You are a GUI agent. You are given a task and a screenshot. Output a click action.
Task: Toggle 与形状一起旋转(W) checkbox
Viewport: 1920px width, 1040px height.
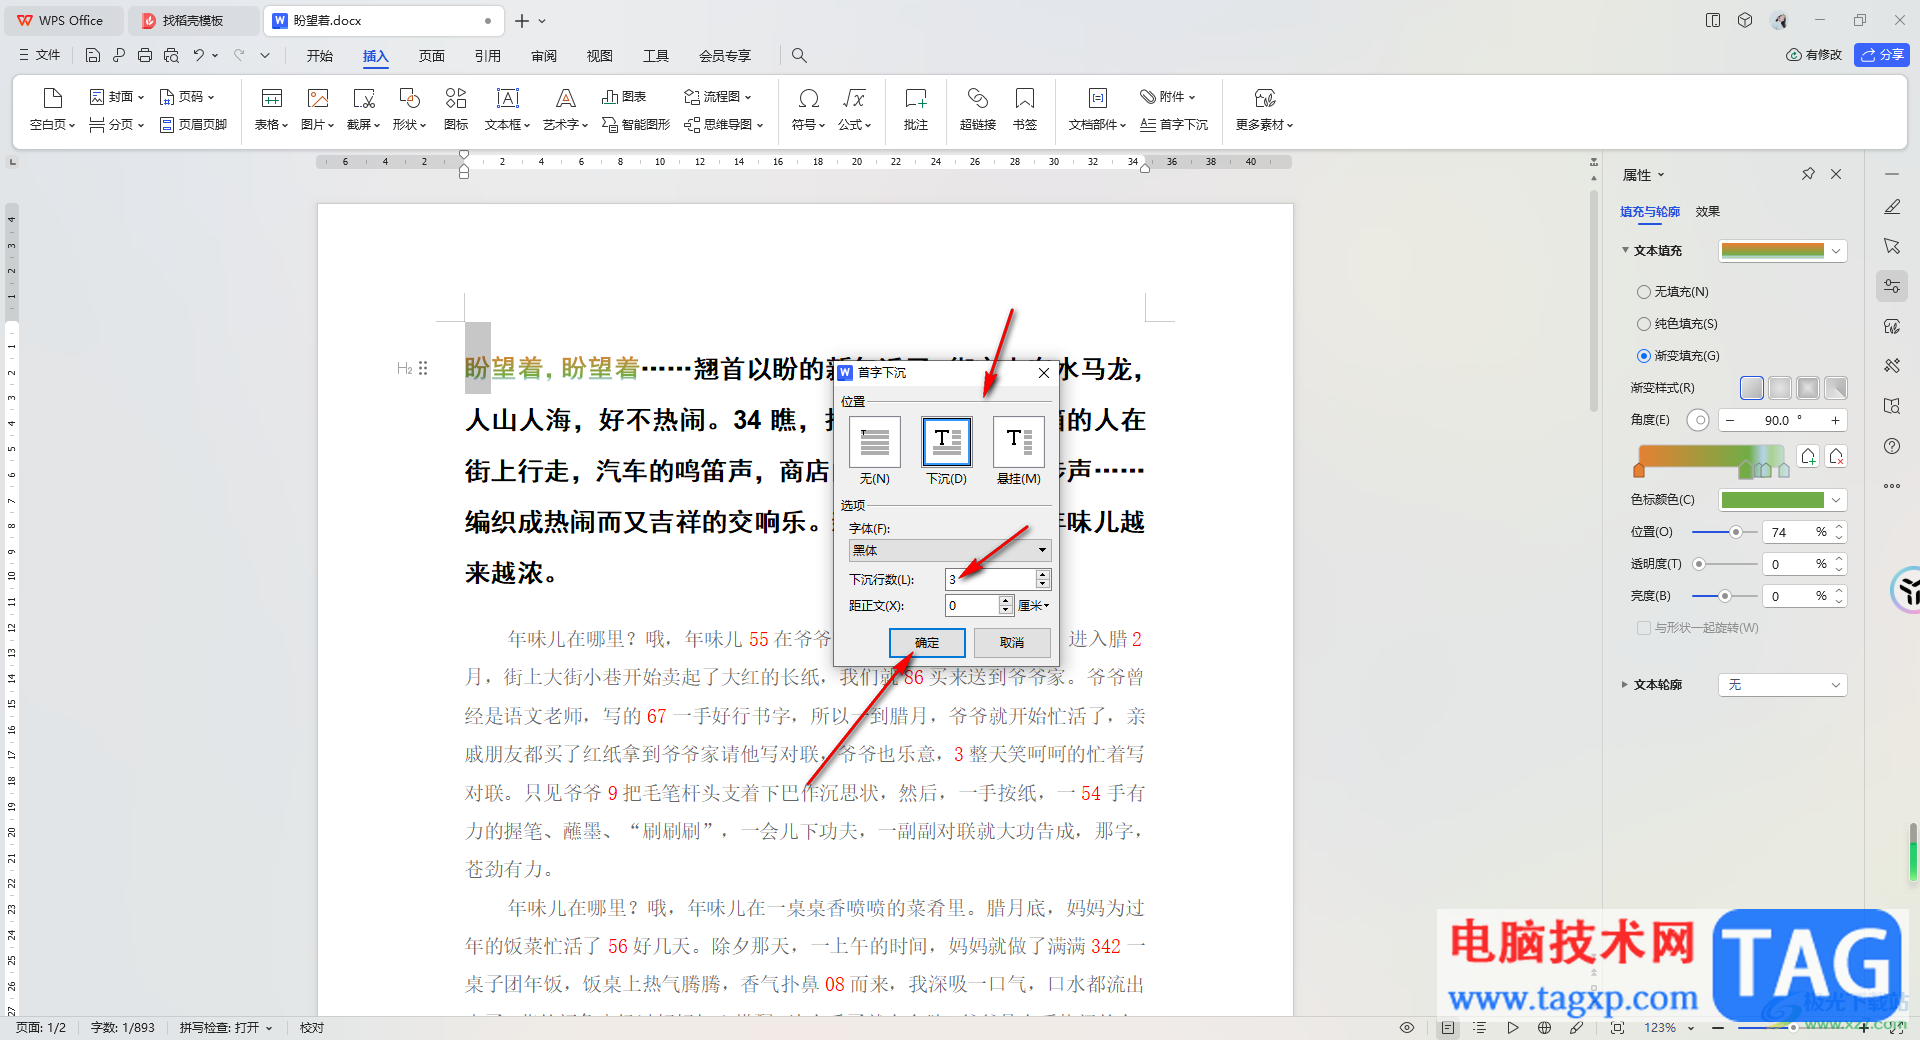click(x=1644, y=628)
